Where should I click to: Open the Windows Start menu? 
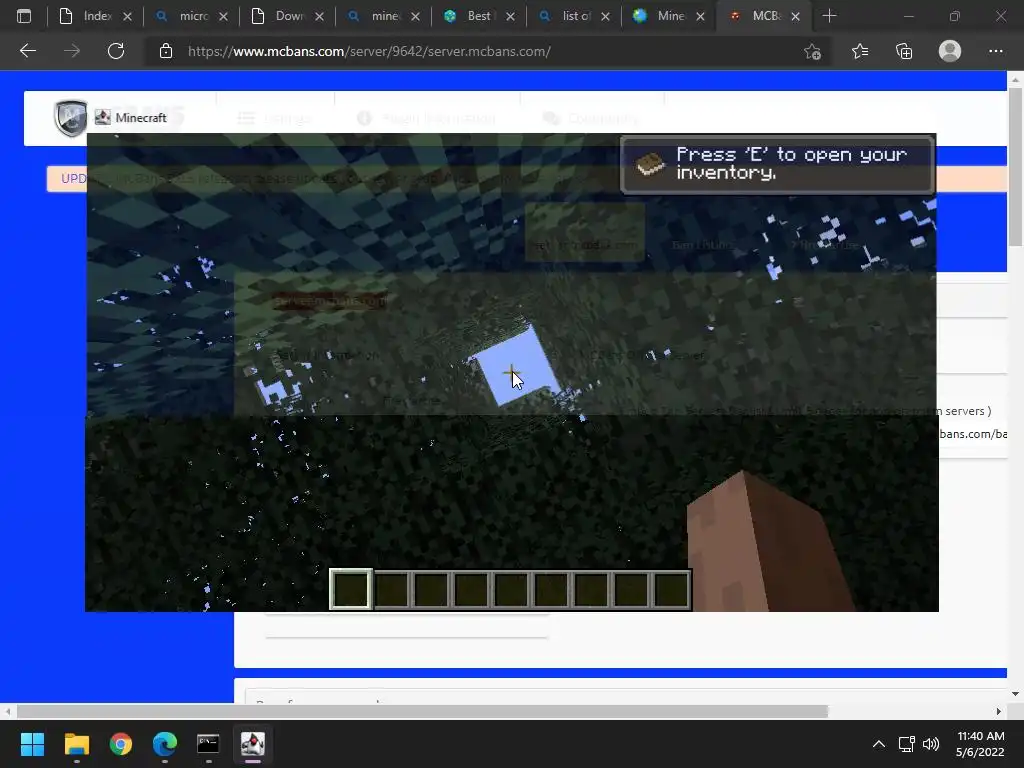(x=32, y=744)
